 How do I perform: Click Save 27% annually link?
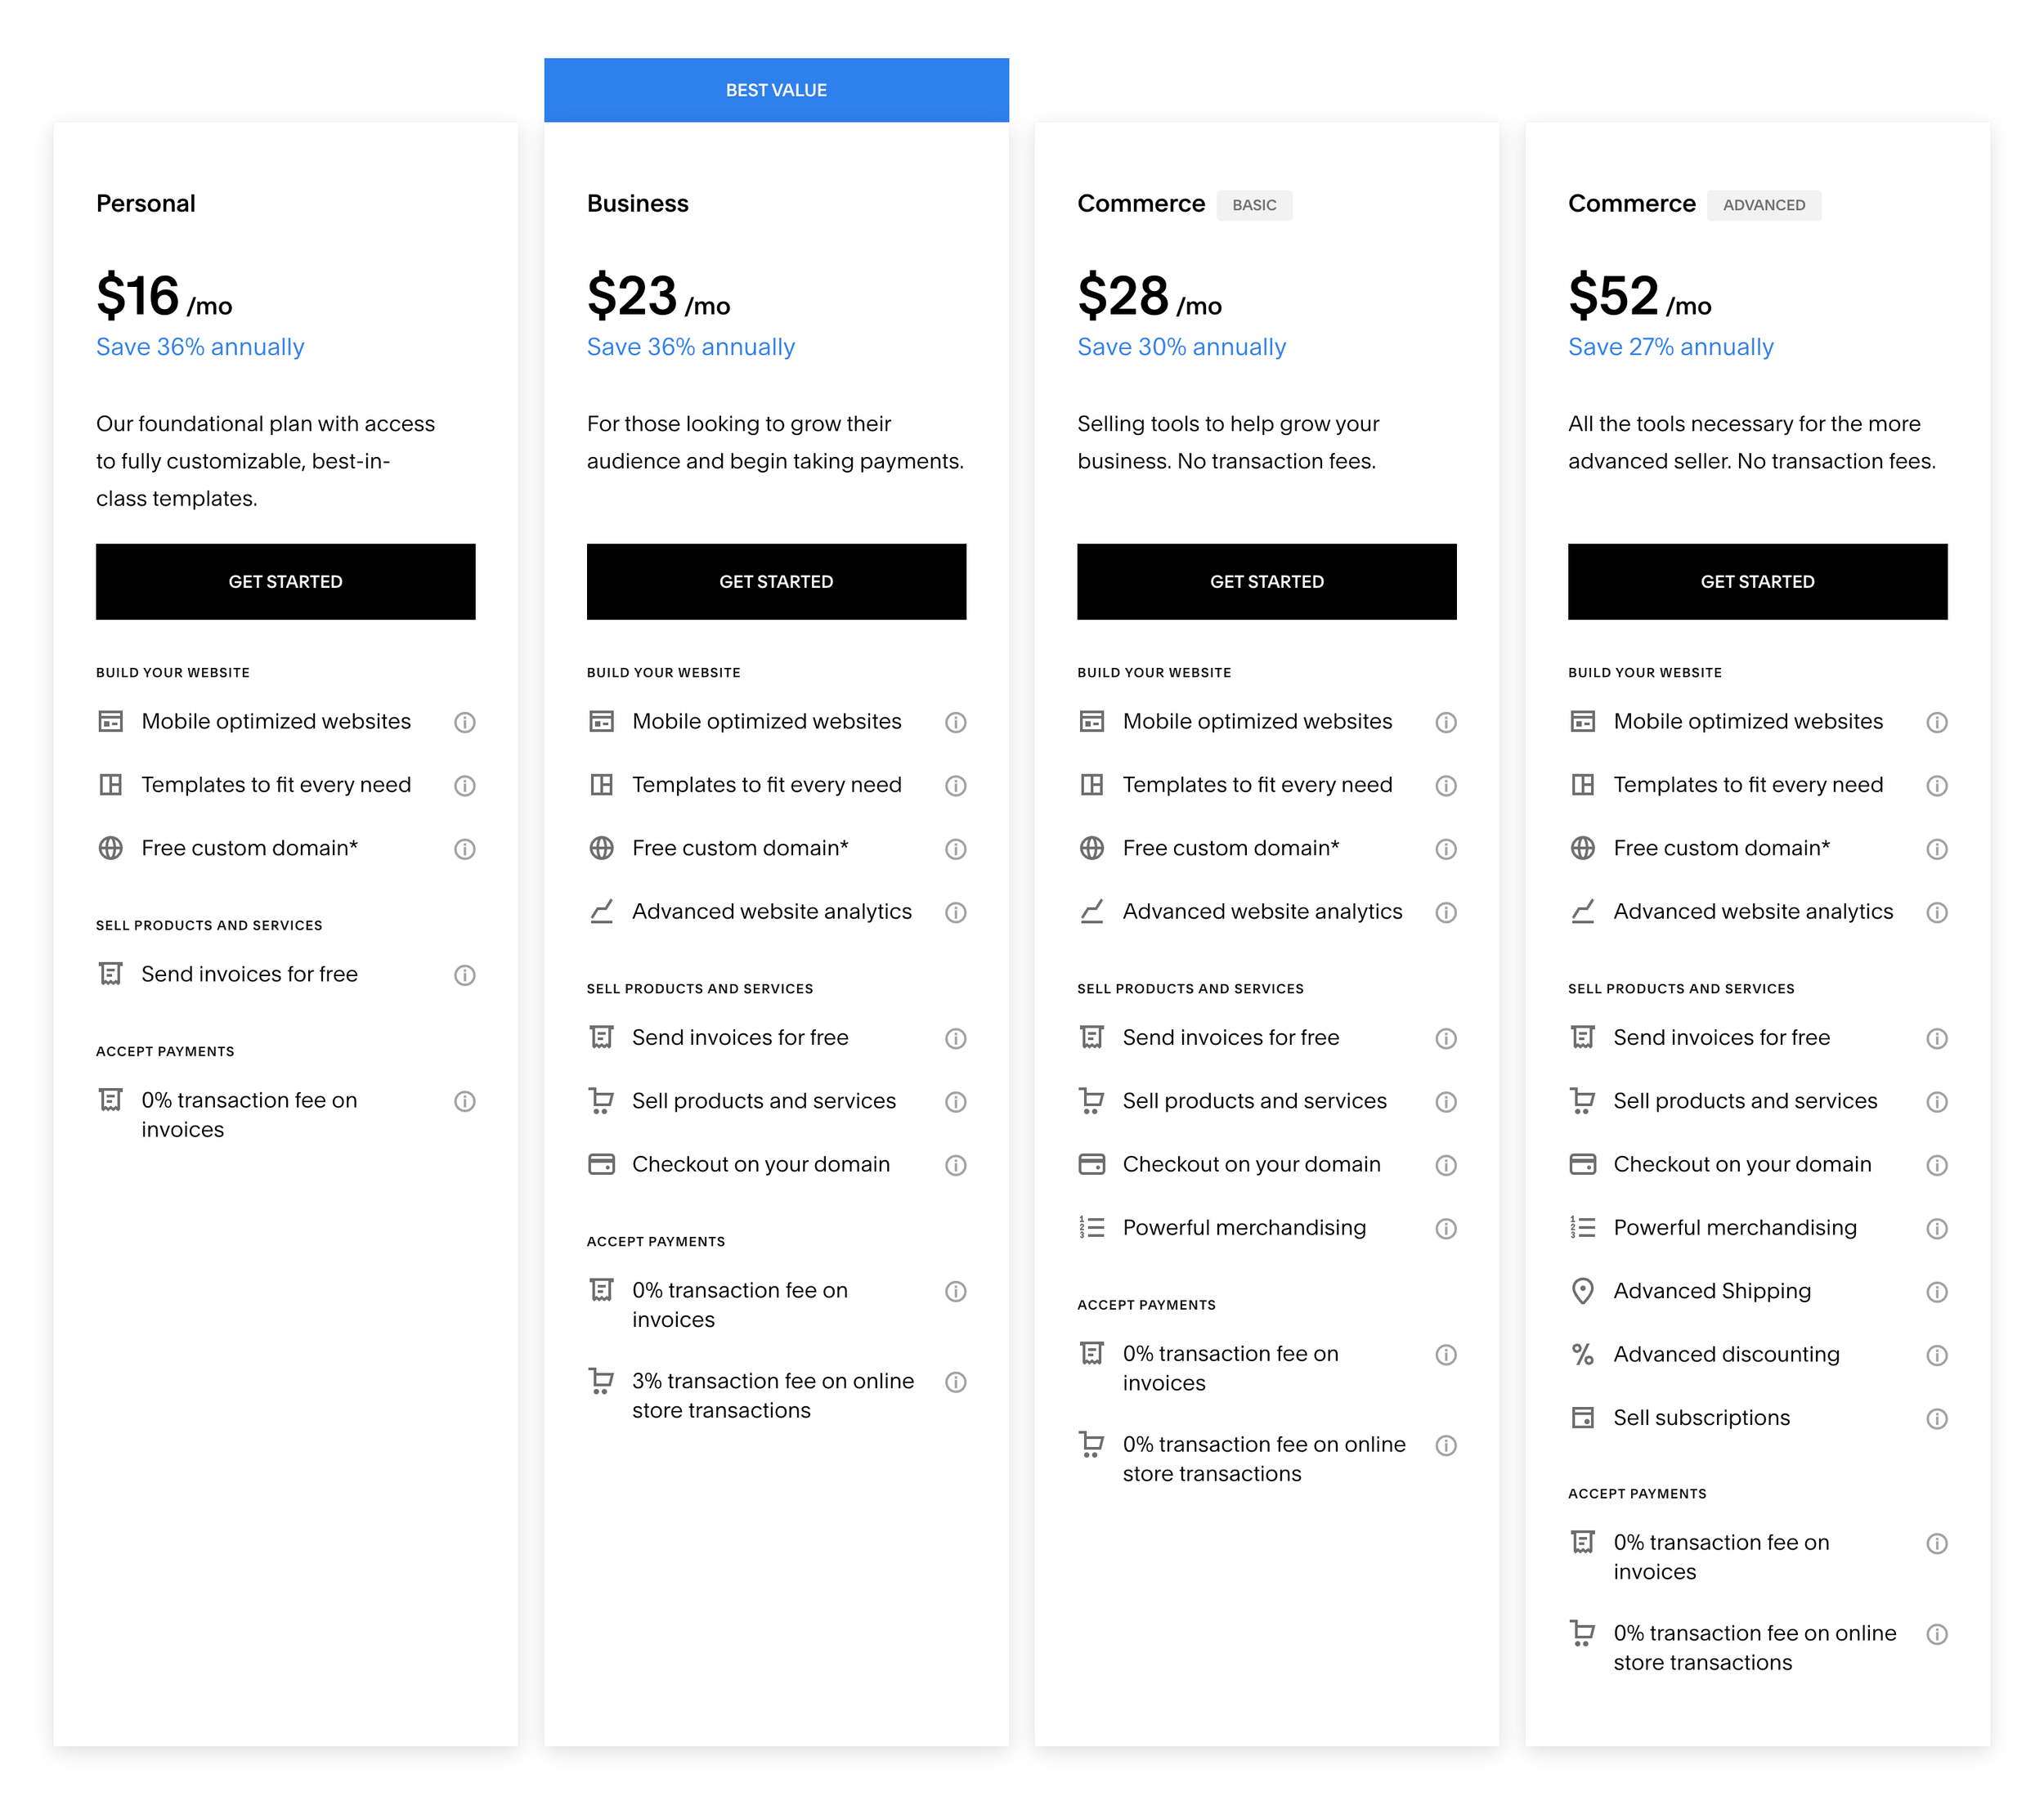click(1670, 347)
